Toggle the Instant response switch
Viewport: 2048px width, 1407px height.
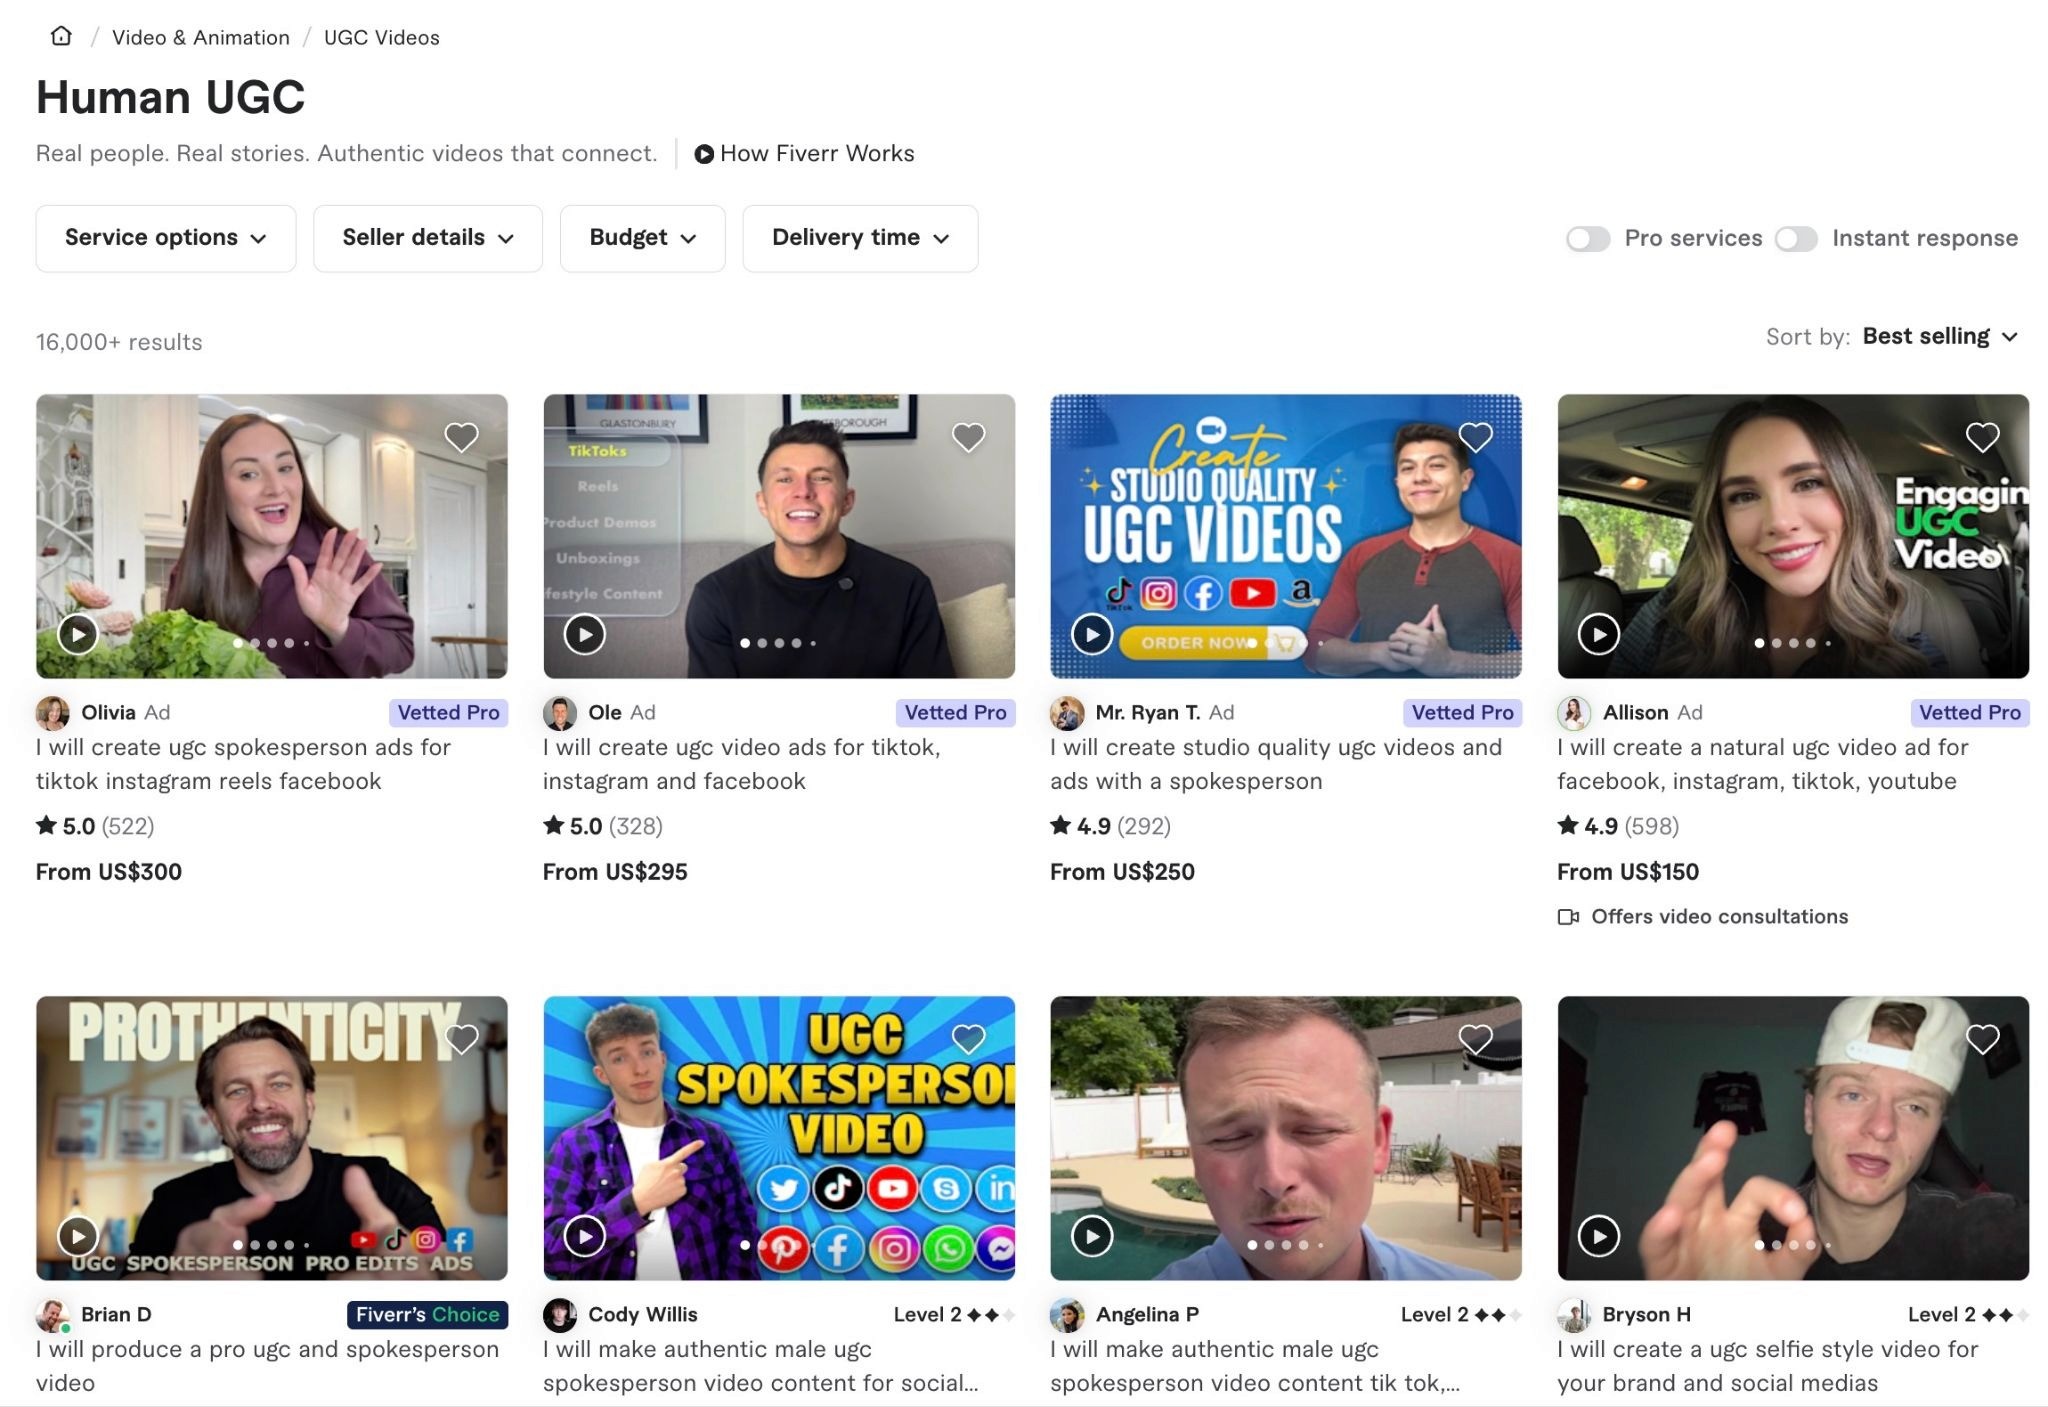tap(1796, 238)
